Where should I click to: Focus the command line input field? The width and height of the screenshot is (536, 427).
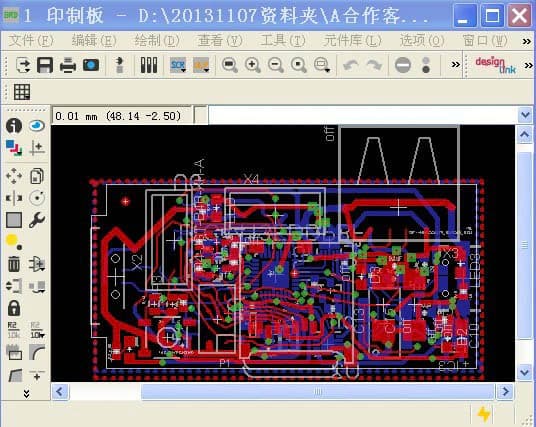pos(363,115)
